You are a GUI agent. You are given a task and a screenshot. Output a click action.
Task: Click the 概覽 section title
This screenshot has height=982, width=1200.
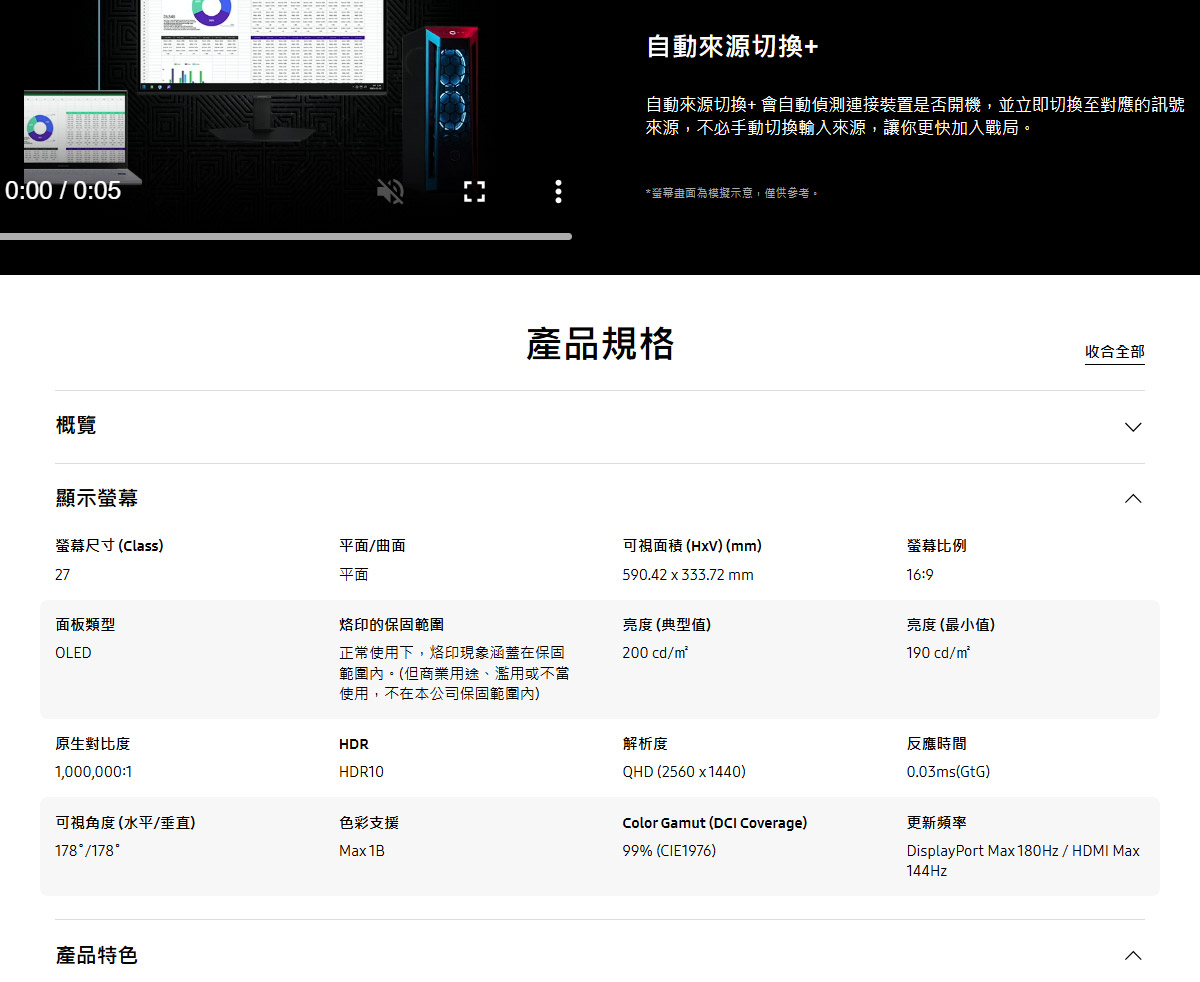tap(76, 426)
